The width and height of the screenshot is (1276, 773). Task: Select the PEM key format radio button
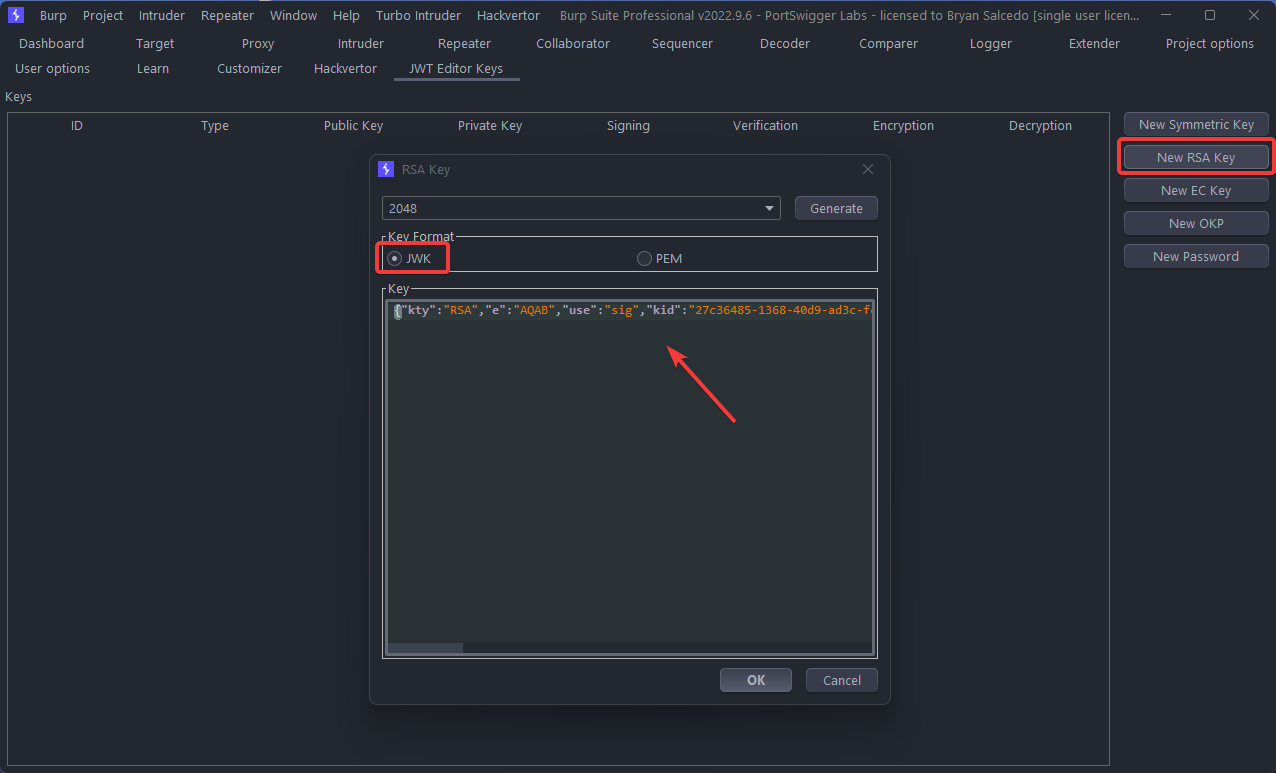pyautogui.click(x=644, y=258)
